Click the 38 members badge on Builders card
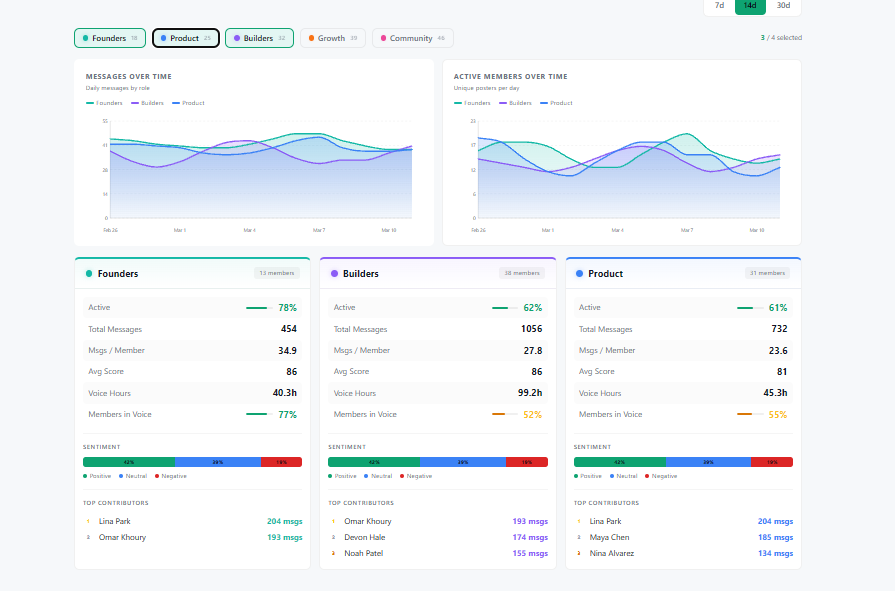 (523, 273)
